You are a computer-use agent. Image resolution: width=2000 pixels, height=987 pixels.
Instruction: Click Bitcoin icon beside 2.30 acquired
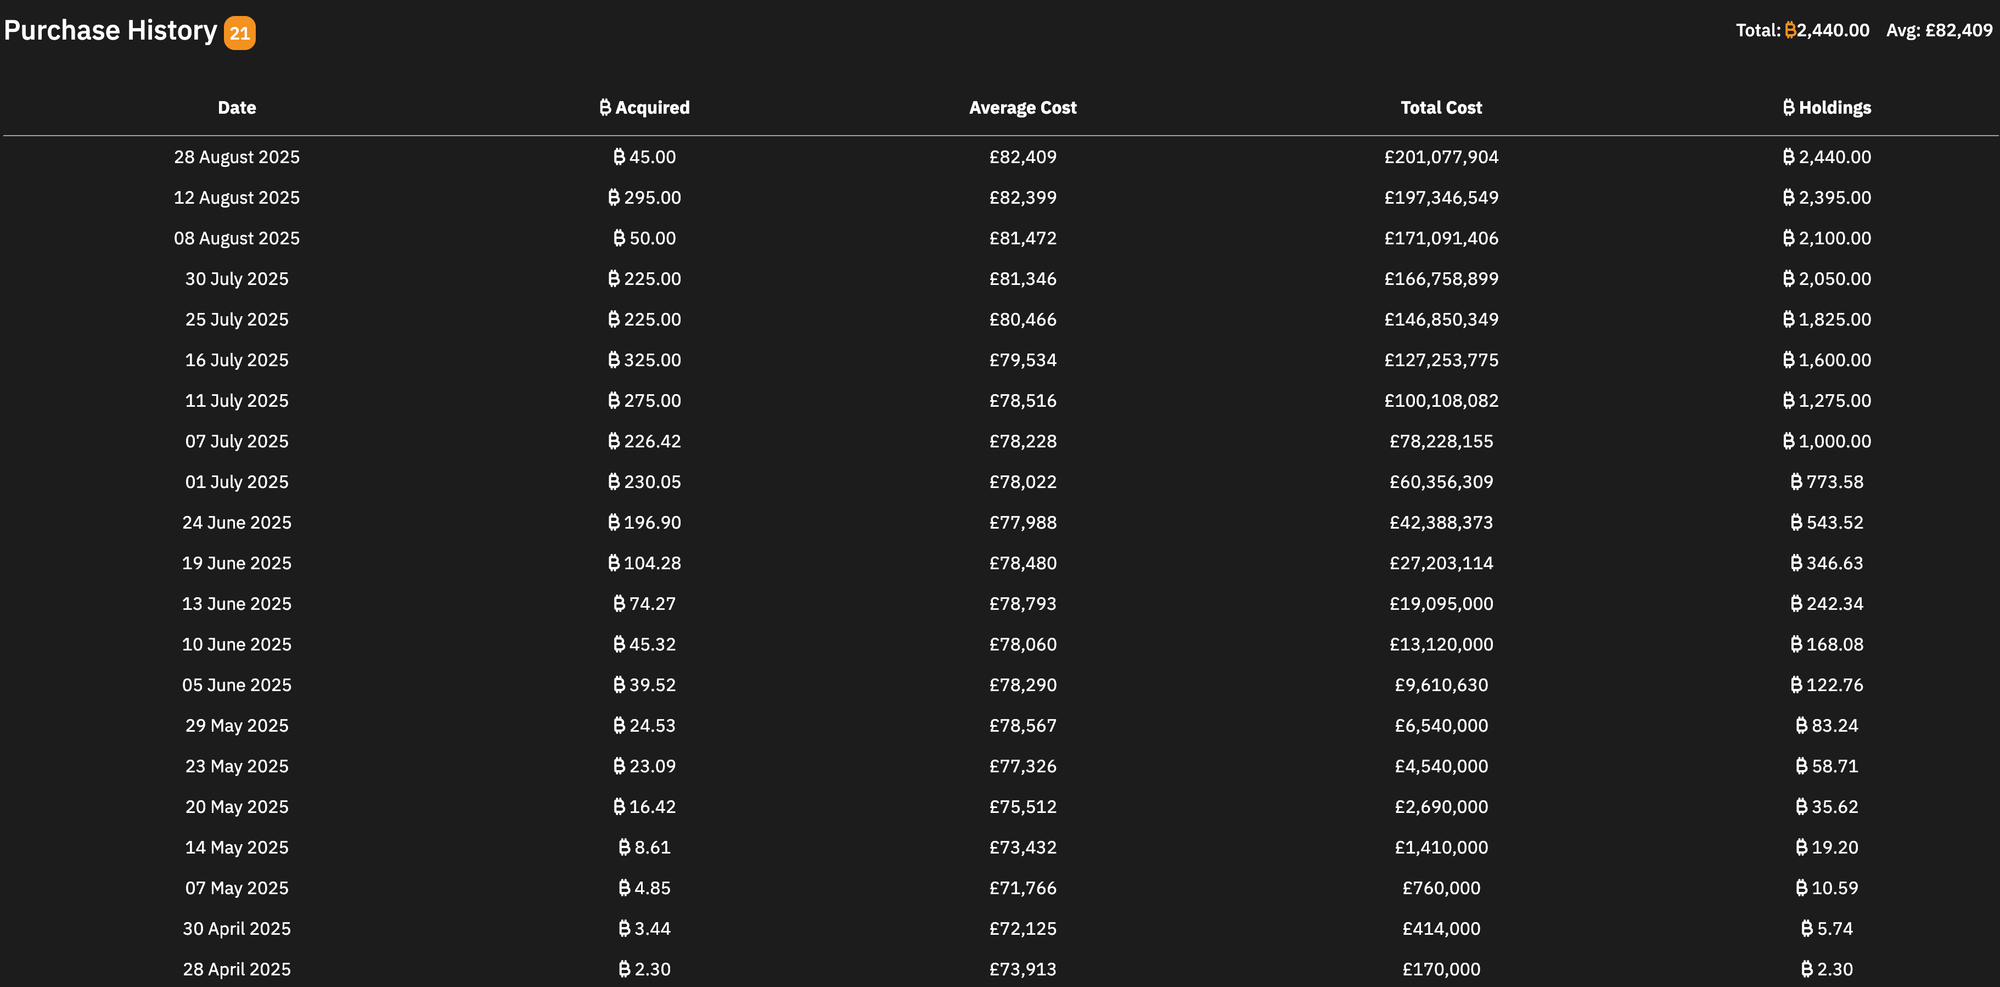pyautogui.click(x=624, y=969)
